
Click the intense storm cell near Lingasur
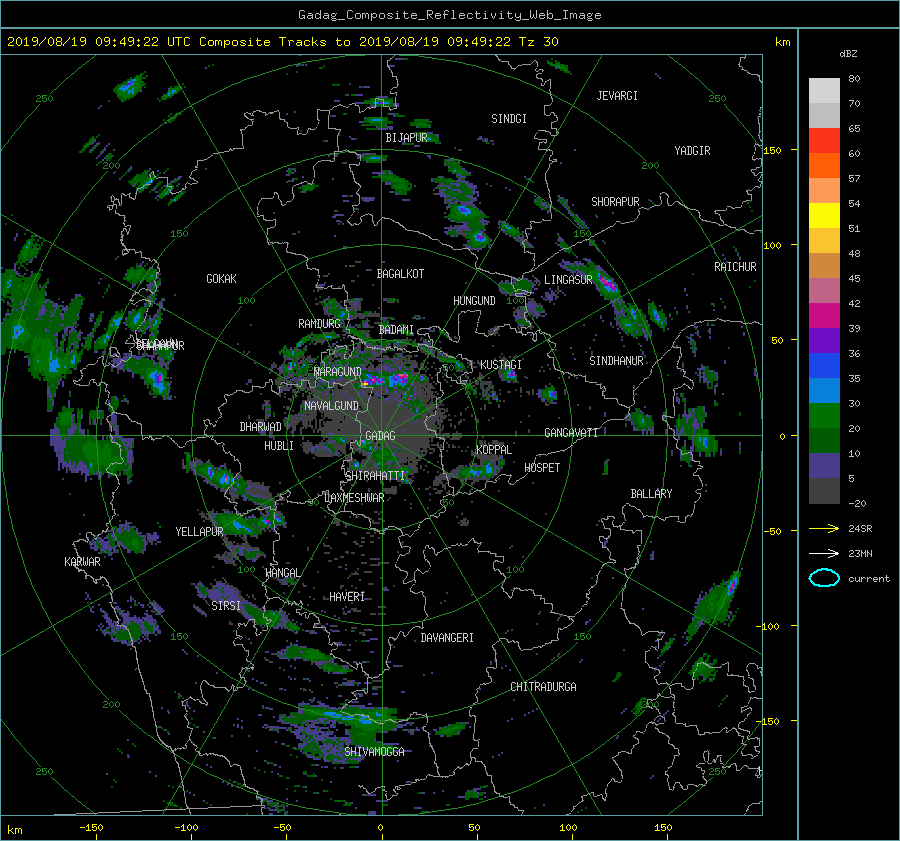(x=607, y=283)
